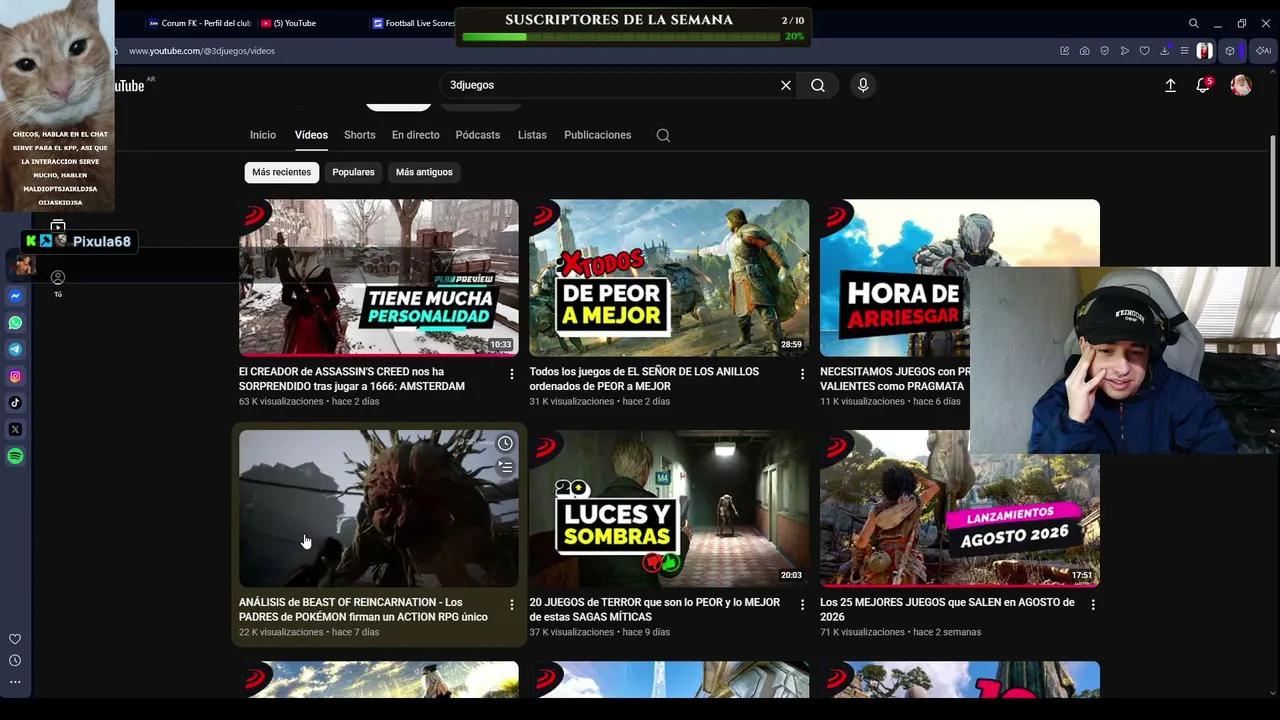Open TikTok in the browser sidebar
The width and height of the screenshot is (1280, 720).
click(x=15, y=403)
